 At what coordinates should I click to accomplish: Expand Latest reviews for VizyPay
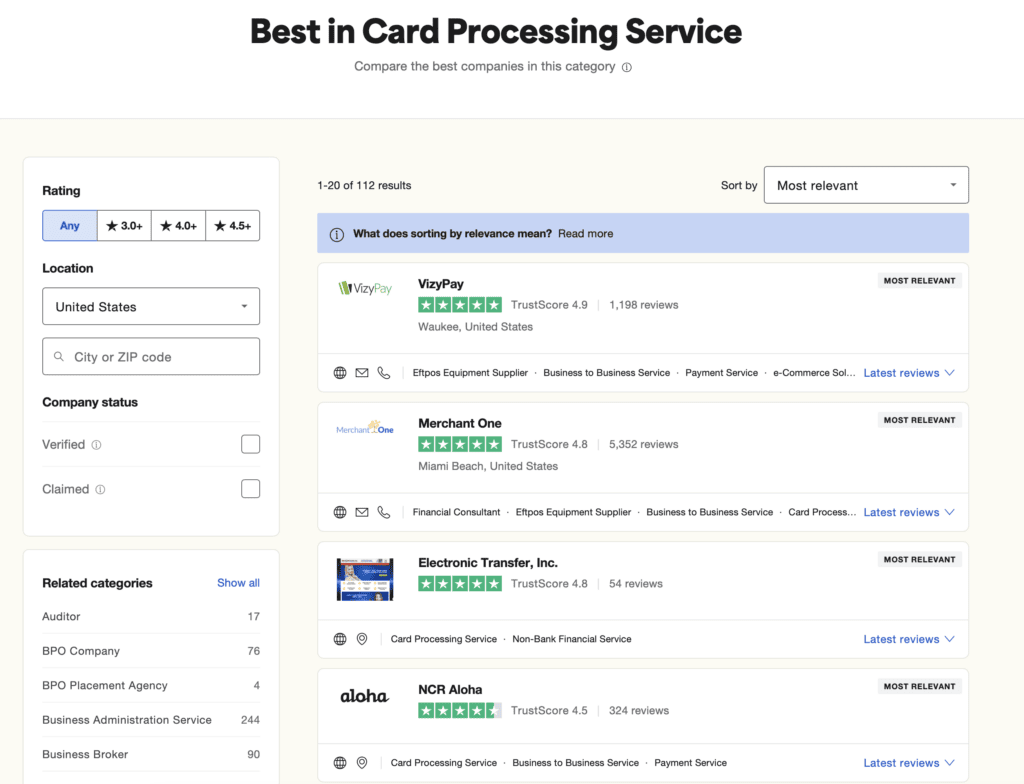coord(908,373)
